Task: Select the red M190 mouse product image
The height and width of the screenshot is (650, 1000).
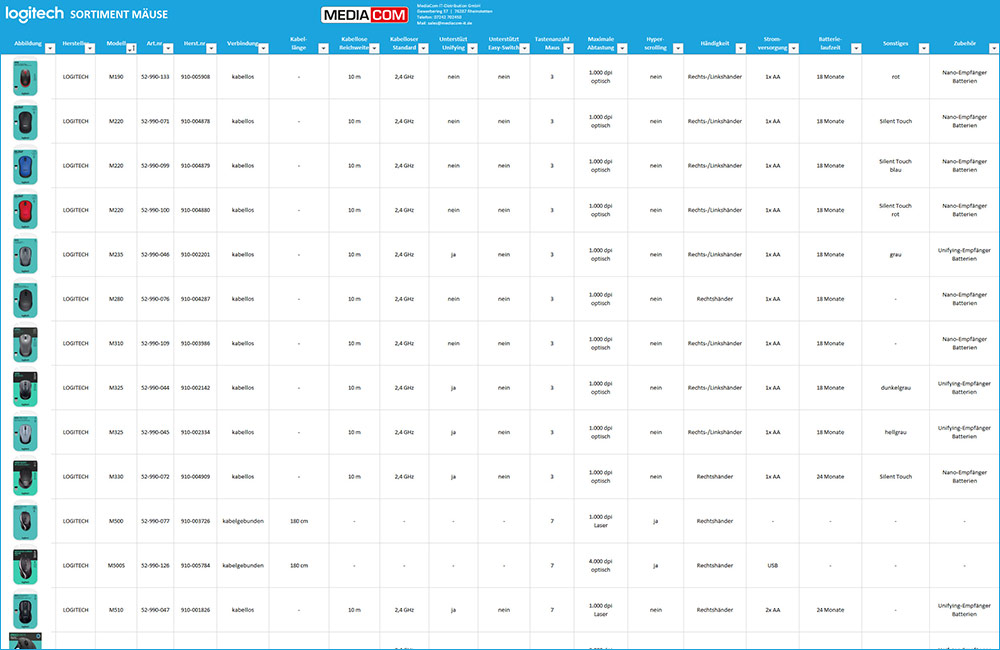Action: (26, 77)
